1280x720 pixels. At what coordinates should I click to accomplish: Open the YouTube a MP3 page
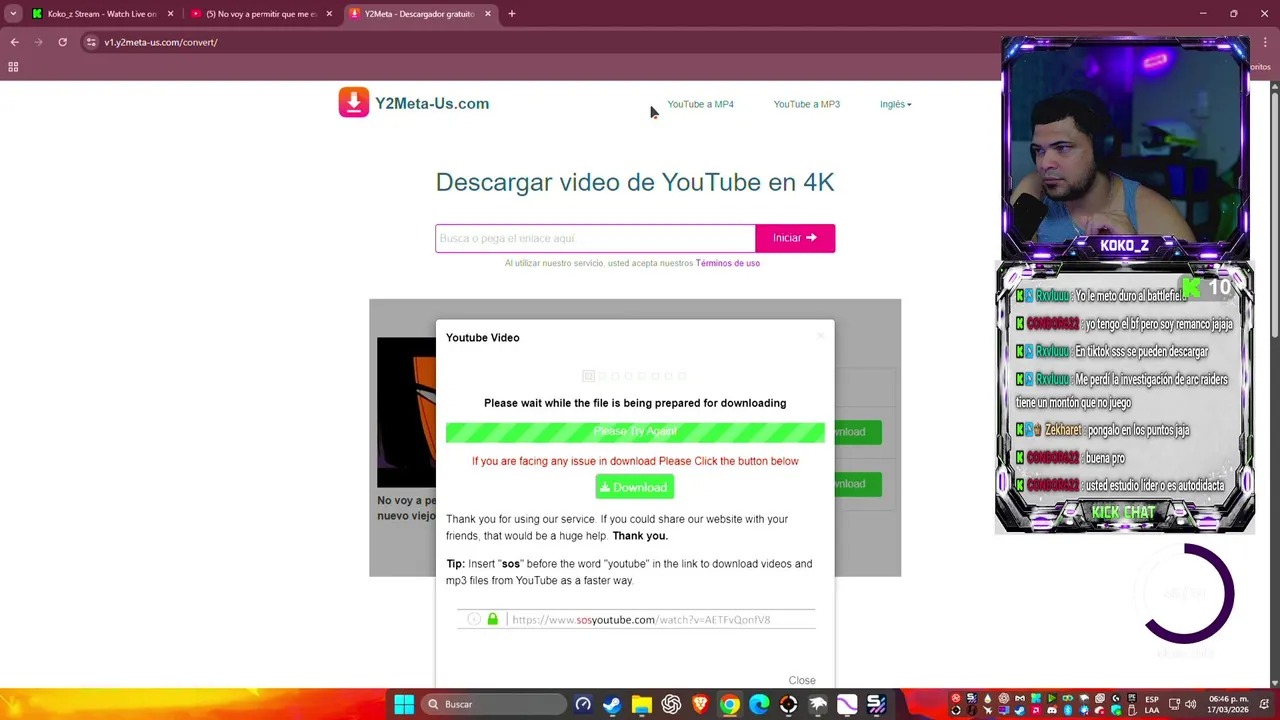click(x=806, y=104)
